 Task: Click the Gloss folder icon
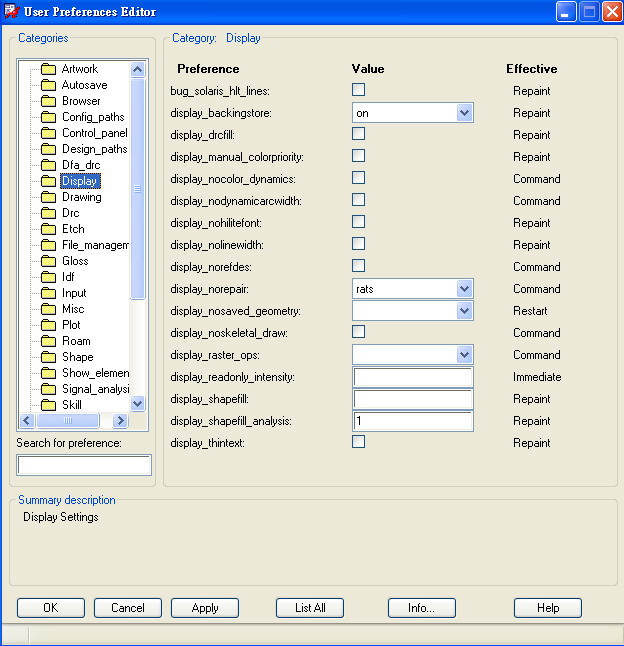point(48,261)
